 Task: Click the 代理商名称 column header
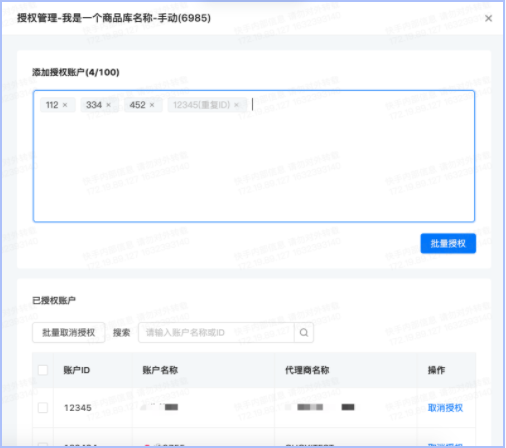coord(307,370)
